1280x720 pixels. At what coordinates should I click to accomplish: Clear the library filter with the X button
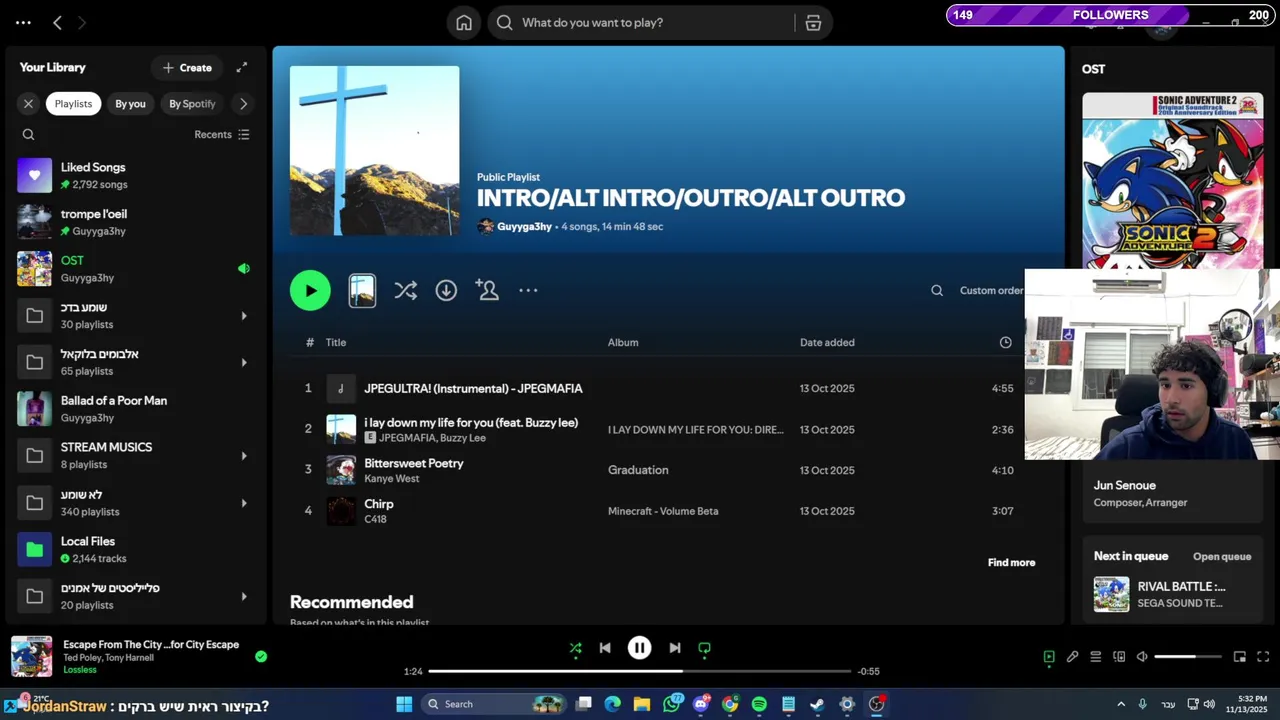pos(28,104)
